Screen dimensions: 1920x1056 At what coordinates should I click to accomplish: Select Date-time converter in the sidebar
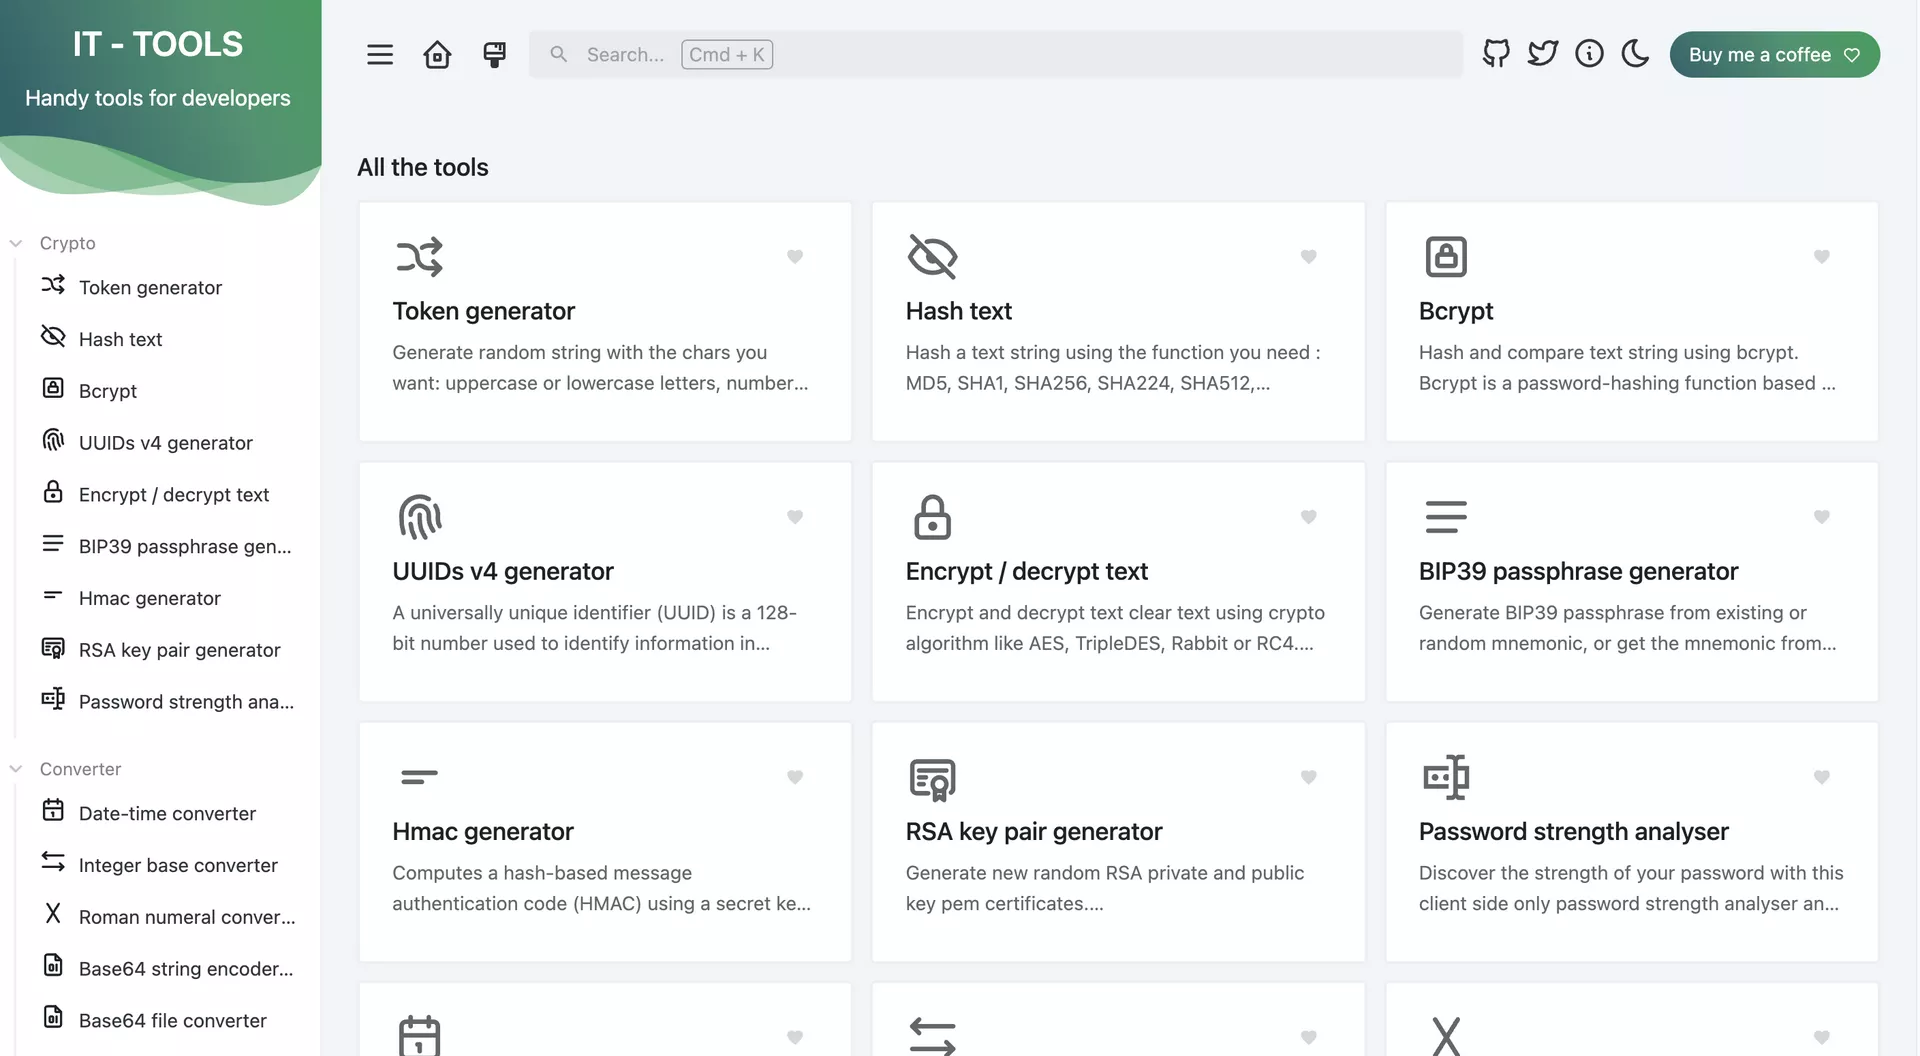[x=167, y=813]
